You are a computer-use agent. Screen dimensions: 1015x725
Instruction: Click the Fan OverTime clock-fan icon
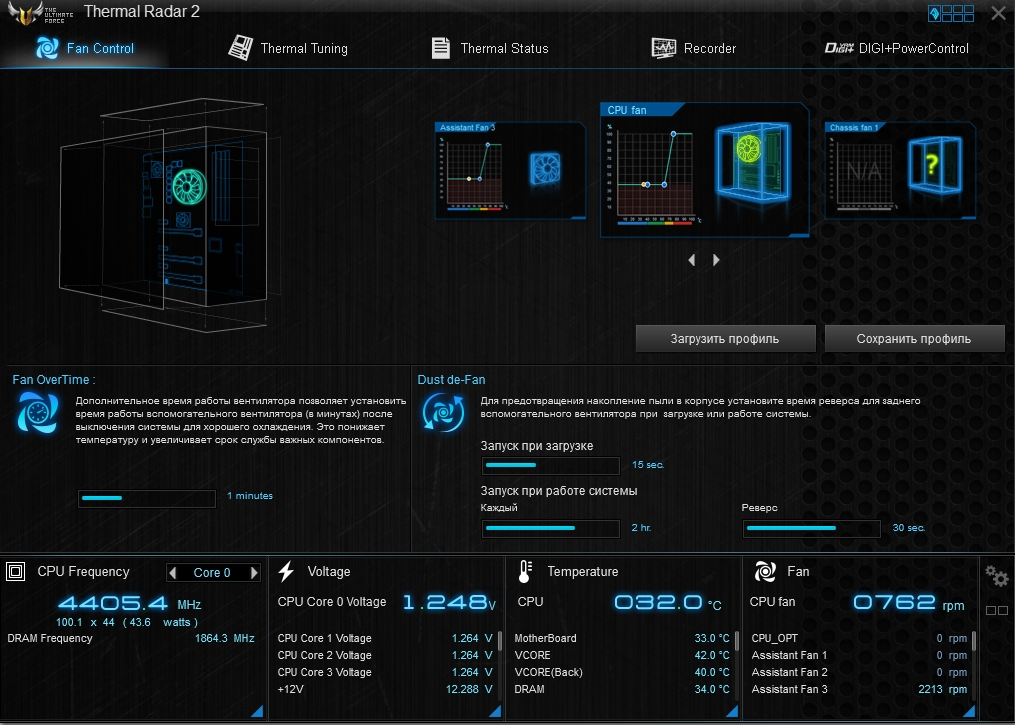tap(37, 413)
